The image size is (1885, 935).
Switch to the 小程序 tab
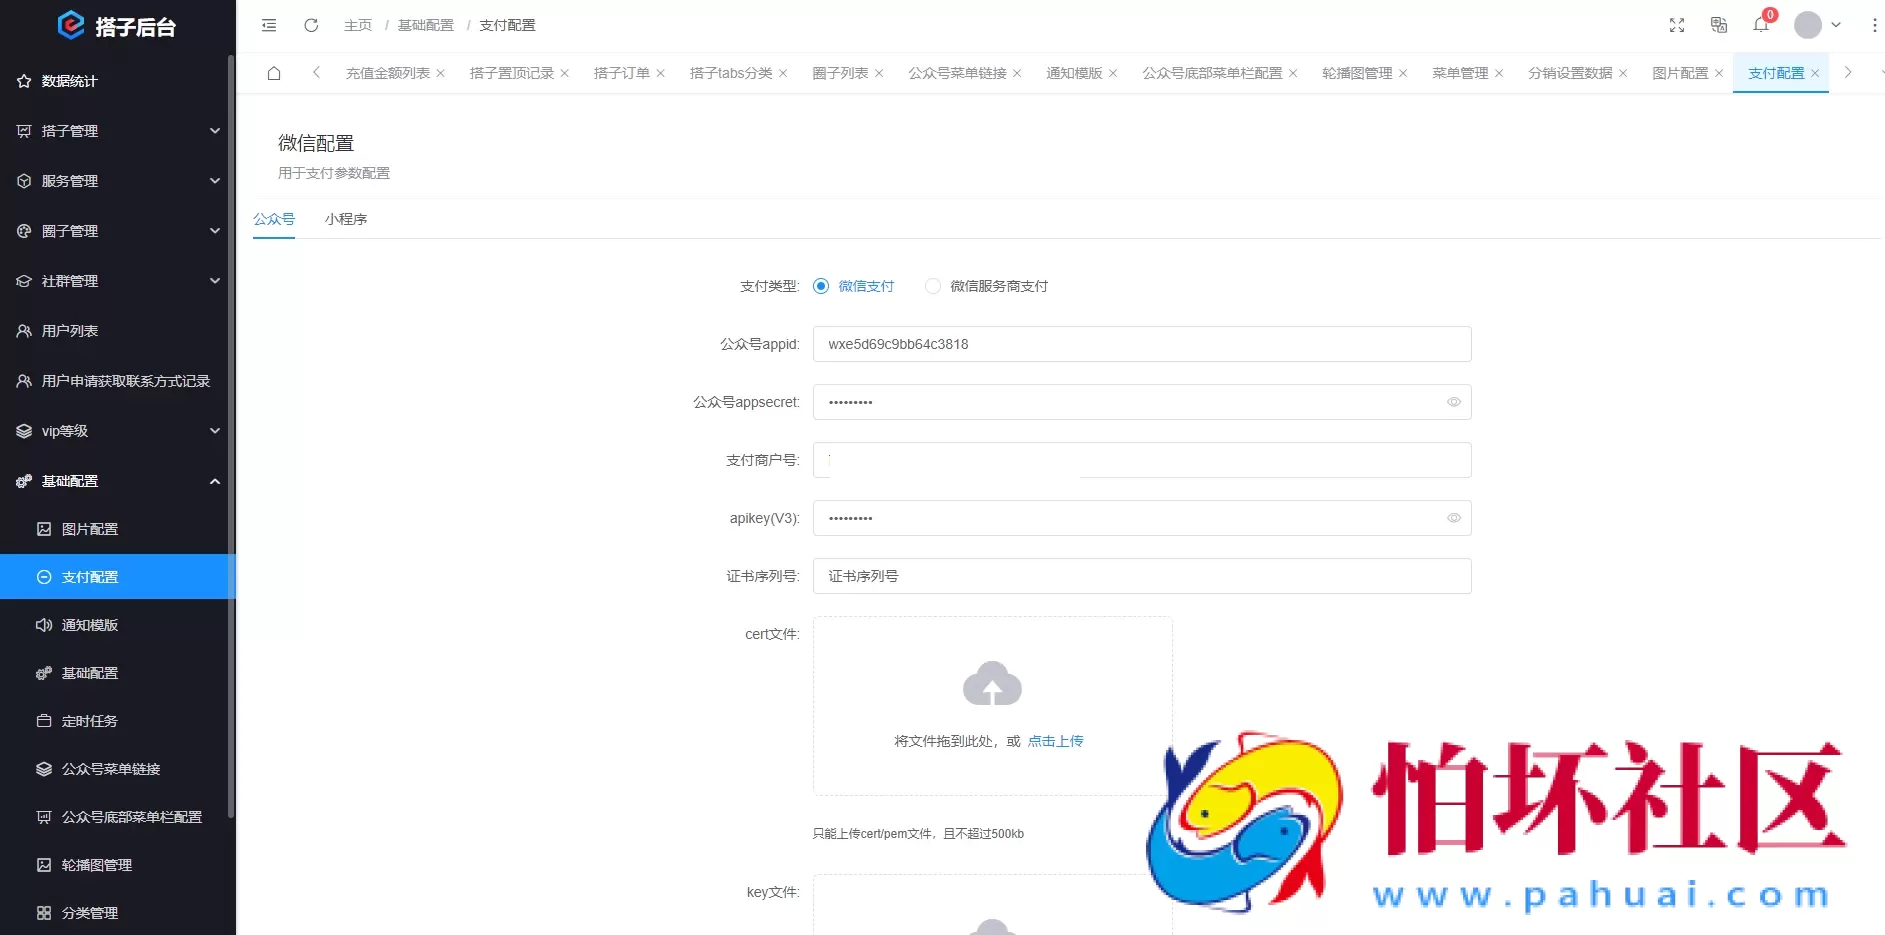coord(346,219)
